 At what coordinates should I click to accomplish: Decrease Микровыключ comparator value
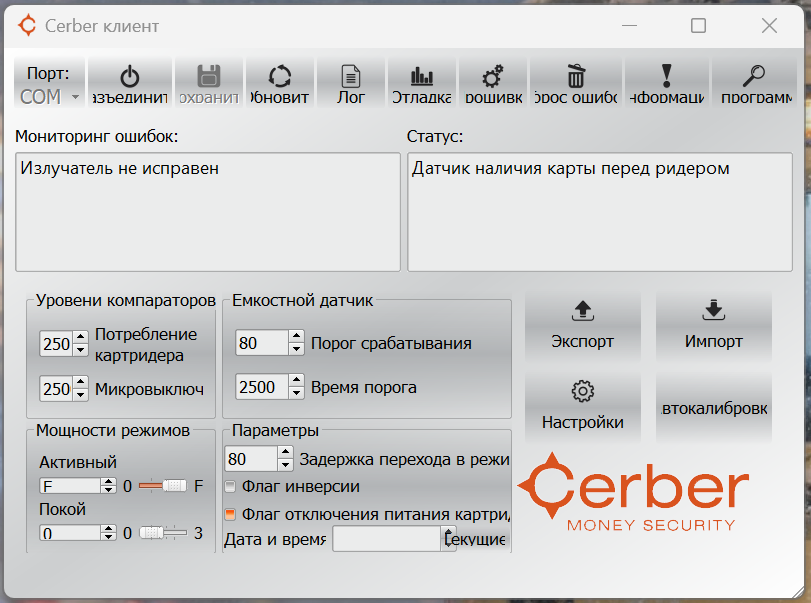[80, 395]
